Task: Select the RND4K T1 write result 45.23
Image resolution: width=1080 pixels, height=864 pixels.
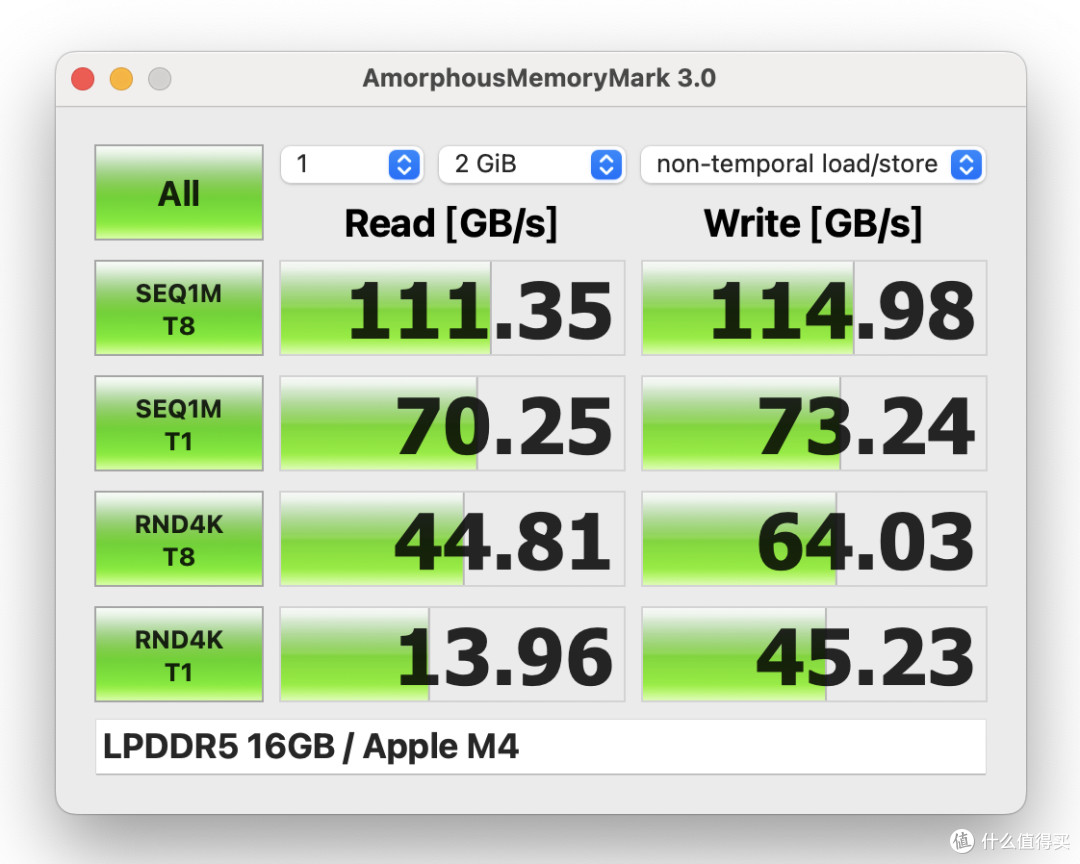Action: pyautogui.click(x=814, y=655)
